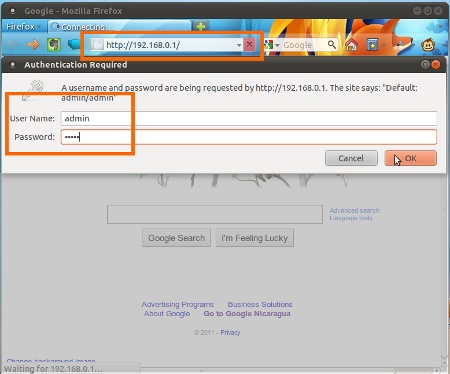Open the Advertising Programs link

178,304
